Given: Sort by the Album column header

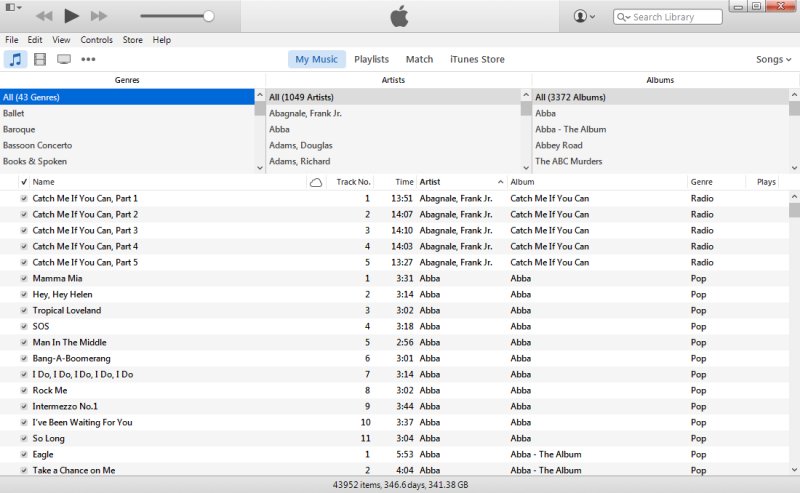Looking at the screenshot, I should (597, 182).
